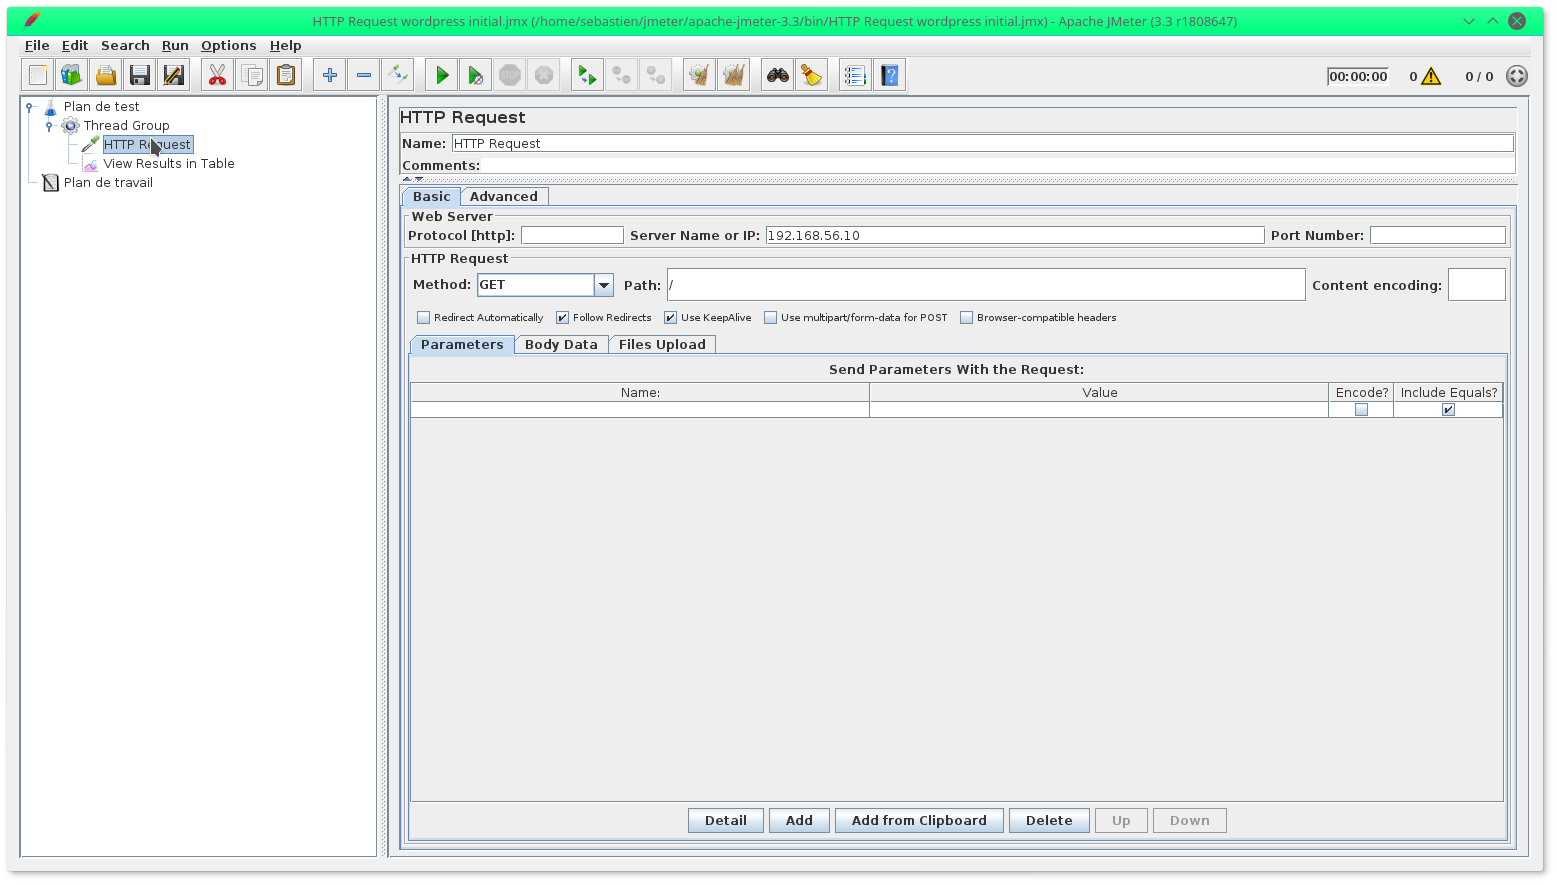Uncheck Follow Redirects checkbox

pos(563,318)
